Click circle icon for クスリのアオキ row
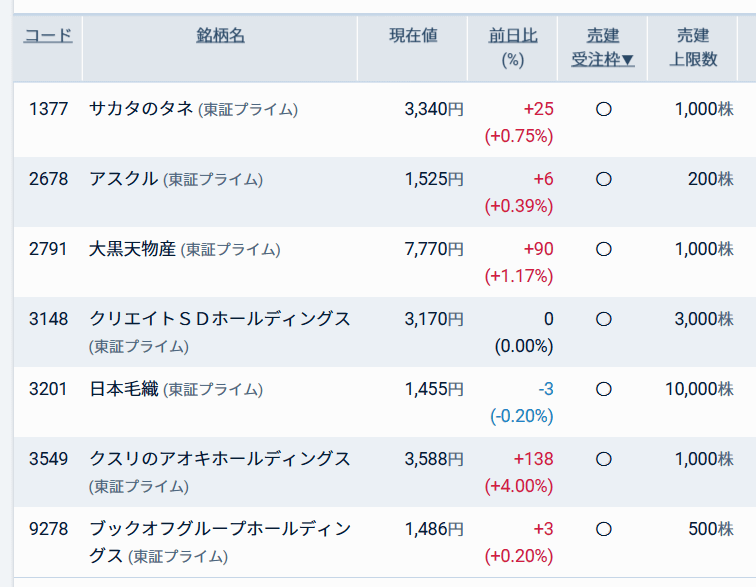Screen dimensions: 756x587 [604, 459]
